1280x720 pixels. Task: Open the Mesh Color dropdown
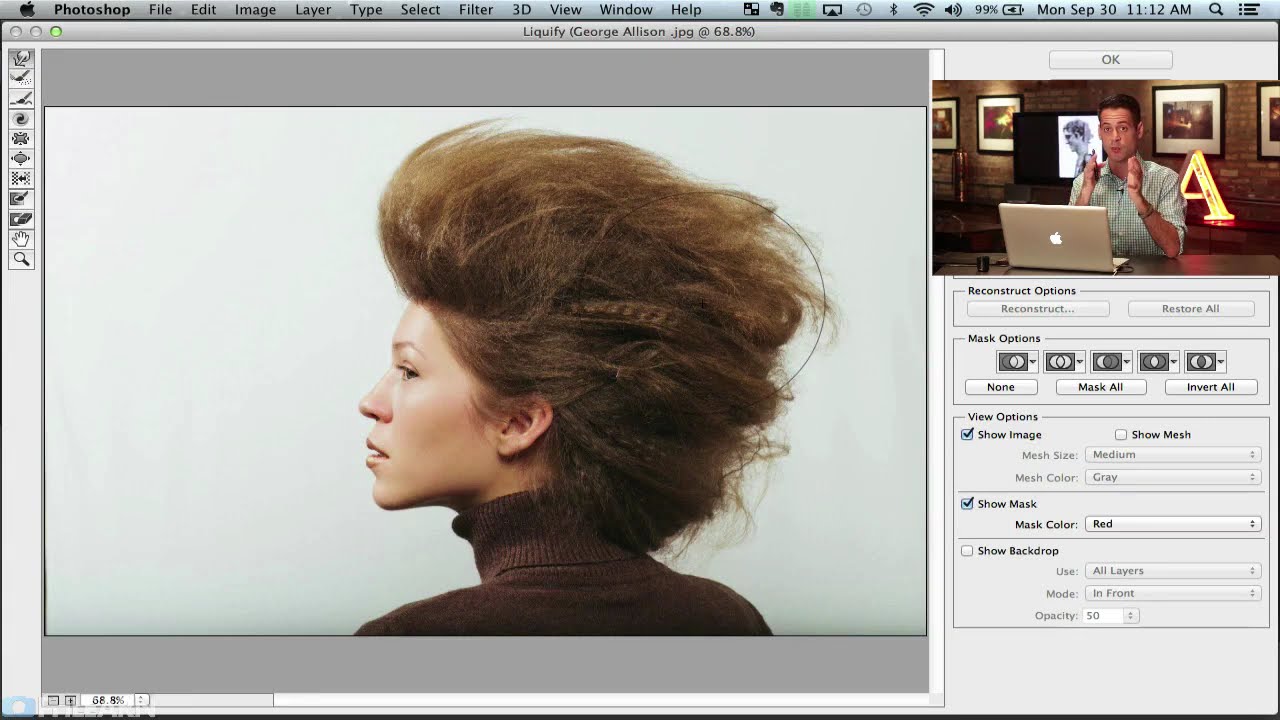(x=1173, y=478)
